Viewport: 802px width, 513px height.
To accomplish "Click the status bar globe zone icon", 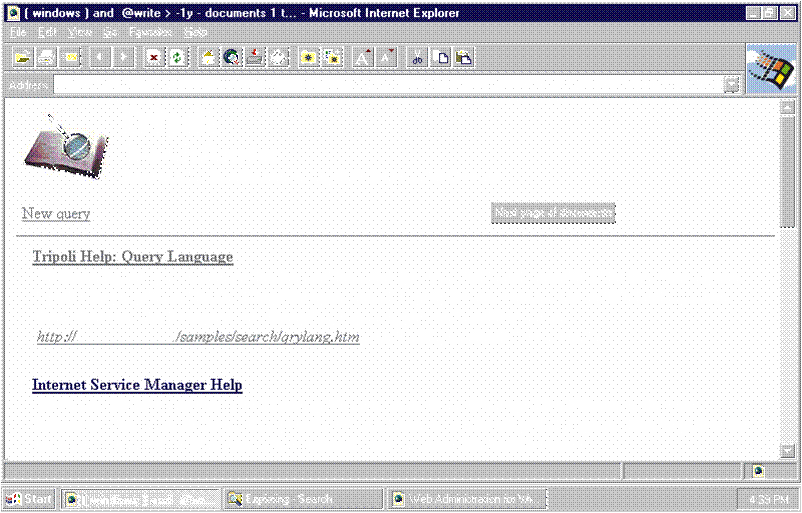I will point(758,471).
